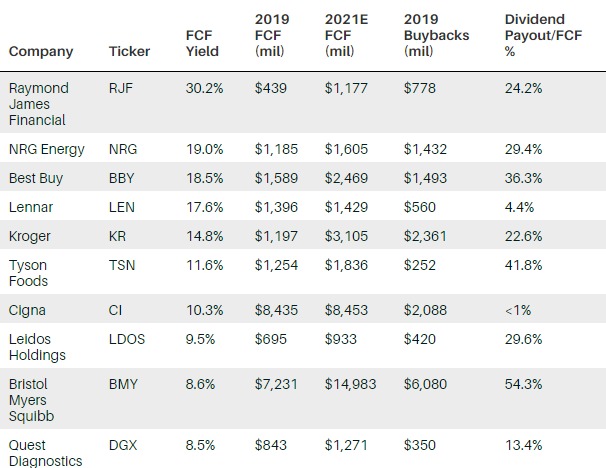The image size is (606, 468).
Task: Click the 22.6% dividend payout value
Action: (523, 236)
